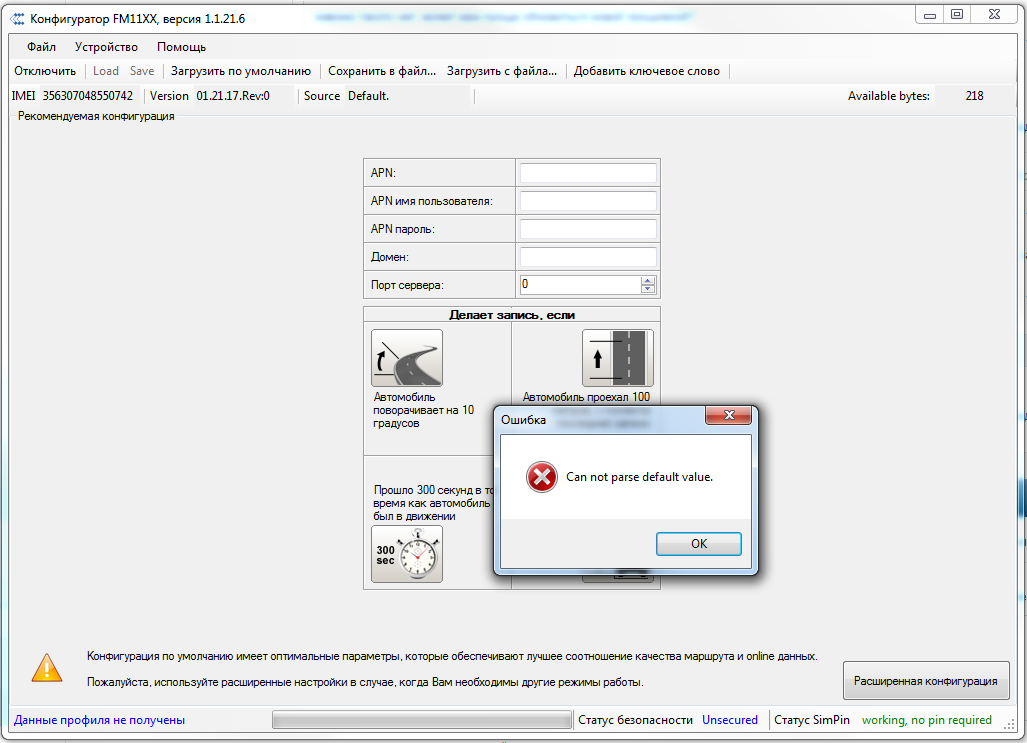Click Отключить in the toolbar

(45, 71)
